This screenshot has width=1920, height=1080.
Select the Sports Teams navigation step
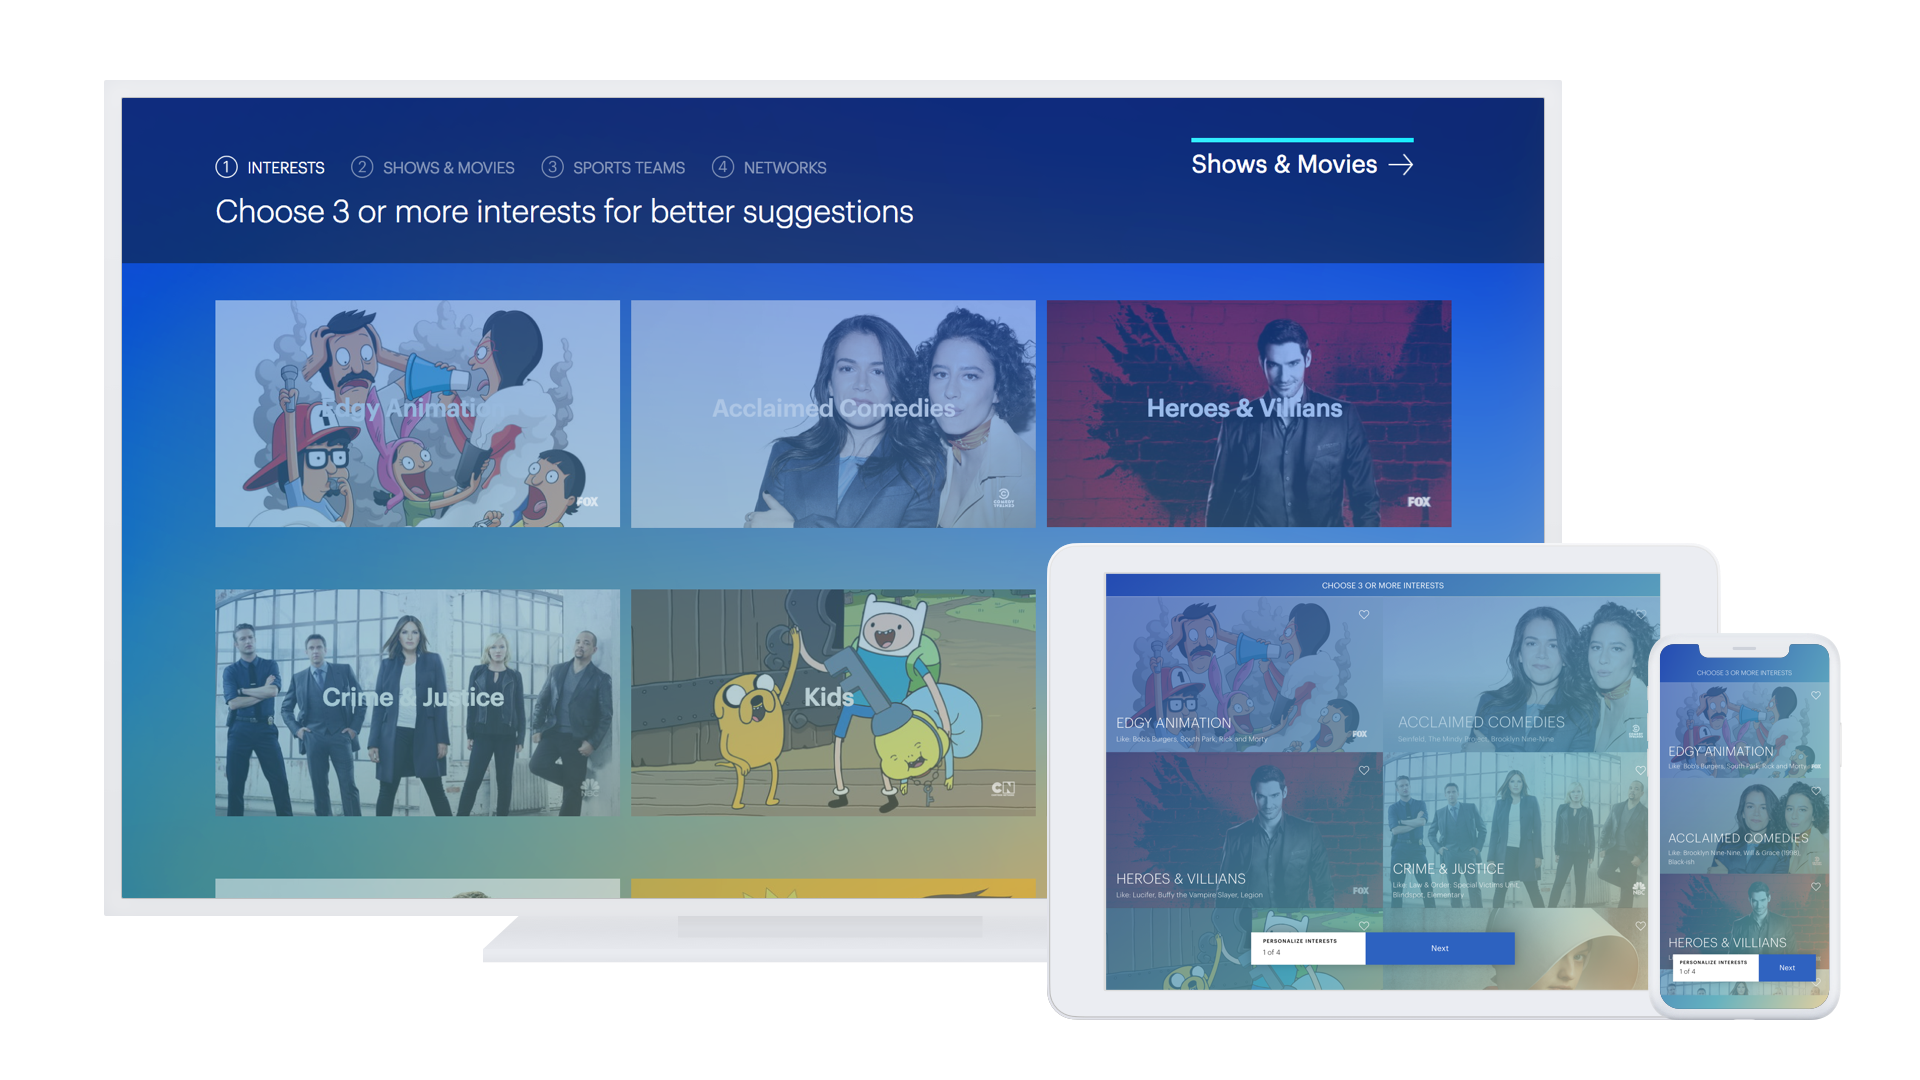point(628,167)
